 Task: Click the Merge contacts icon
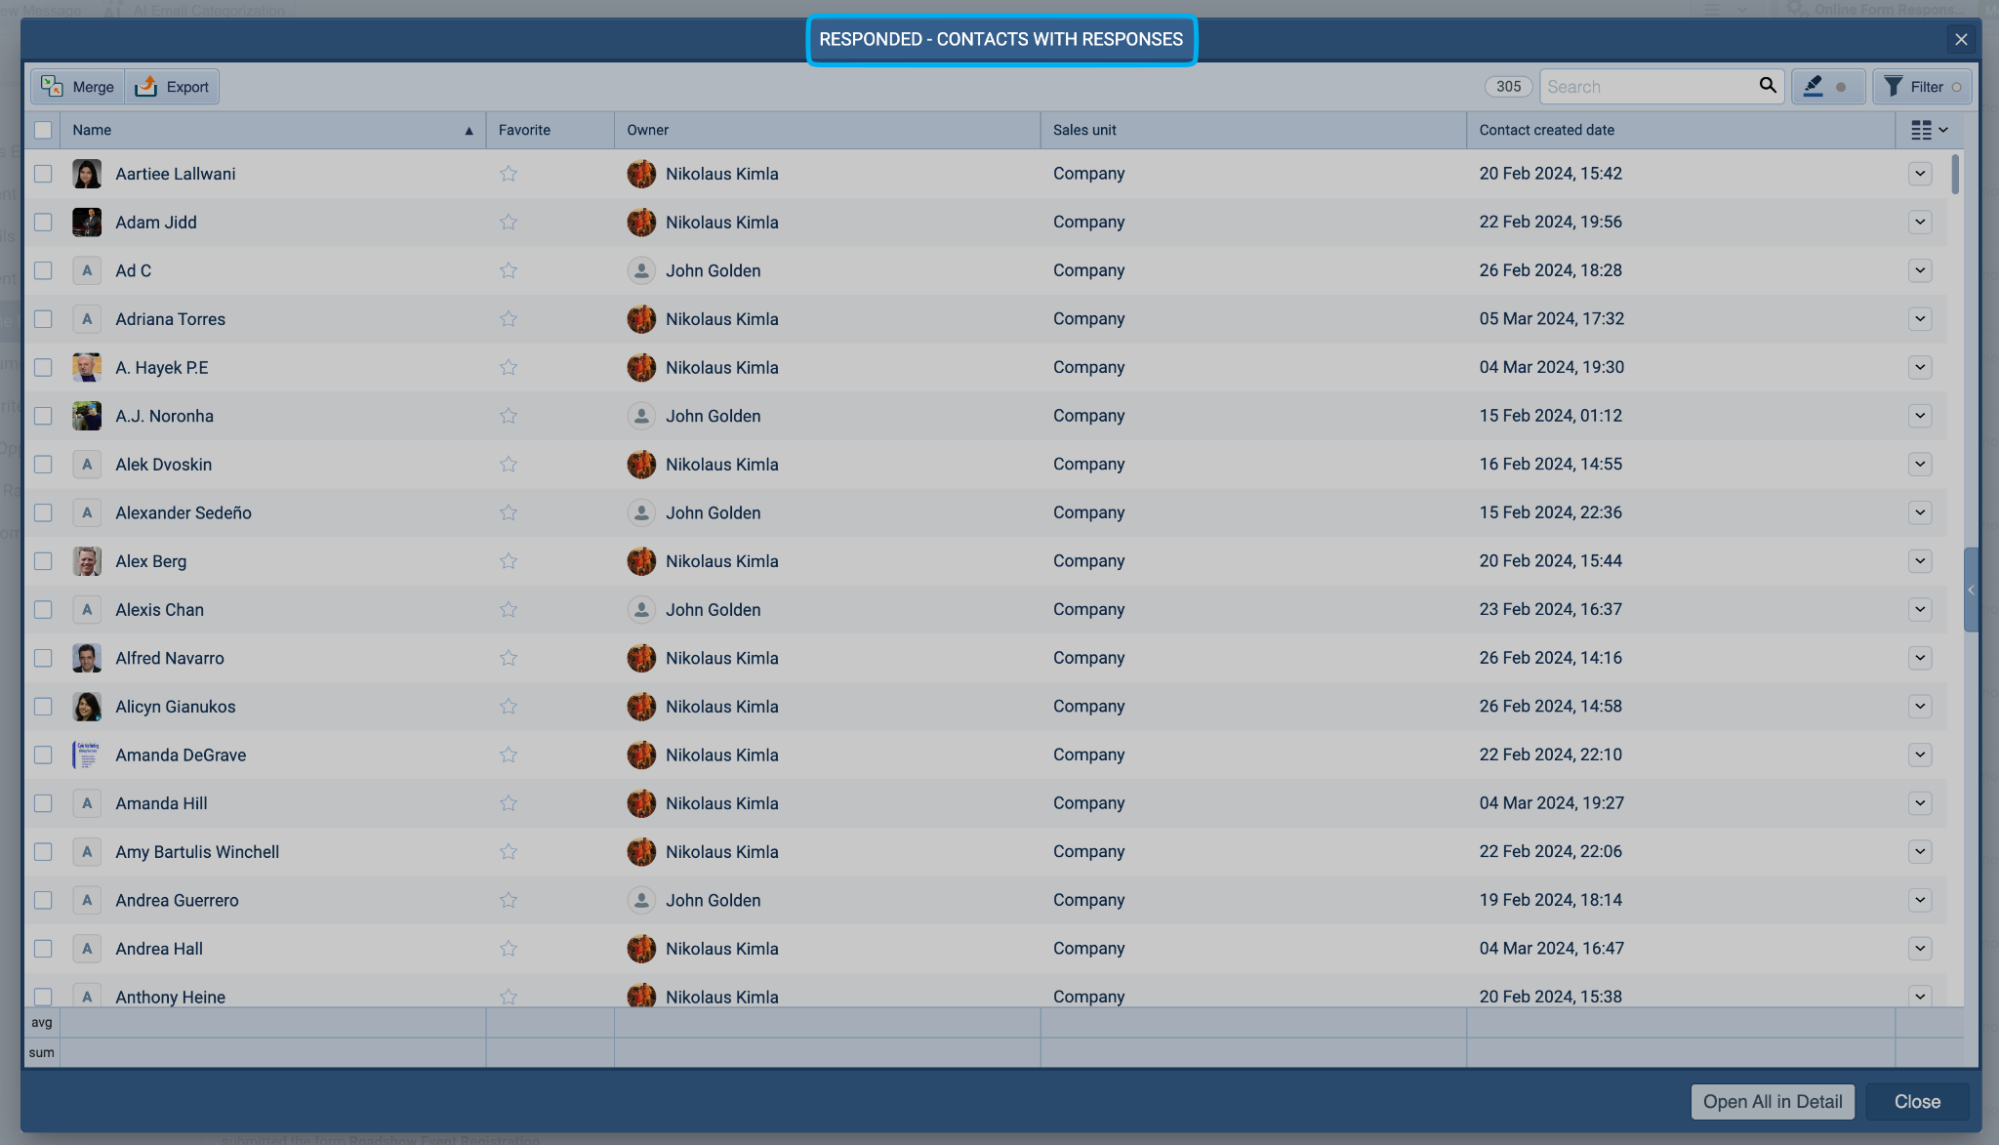pyautogui.click(x=52, y=87)
